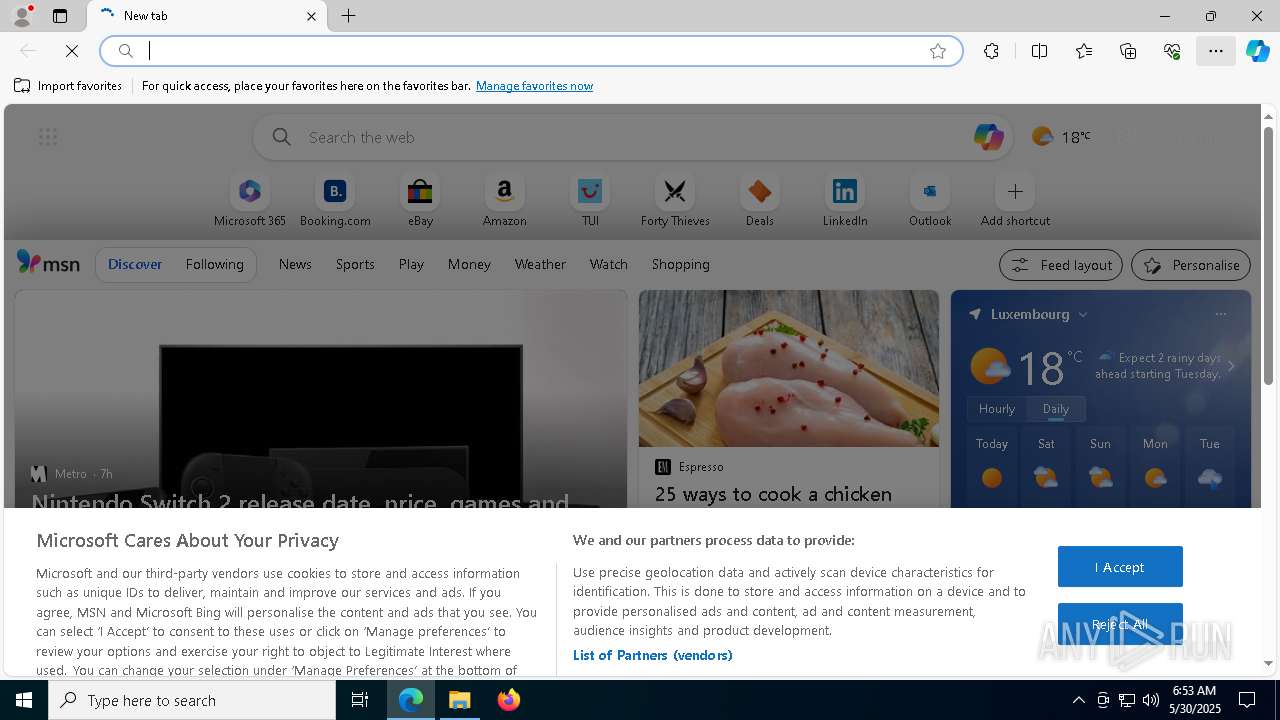
Task: Open the Weather section
Action: pos(540,264)
